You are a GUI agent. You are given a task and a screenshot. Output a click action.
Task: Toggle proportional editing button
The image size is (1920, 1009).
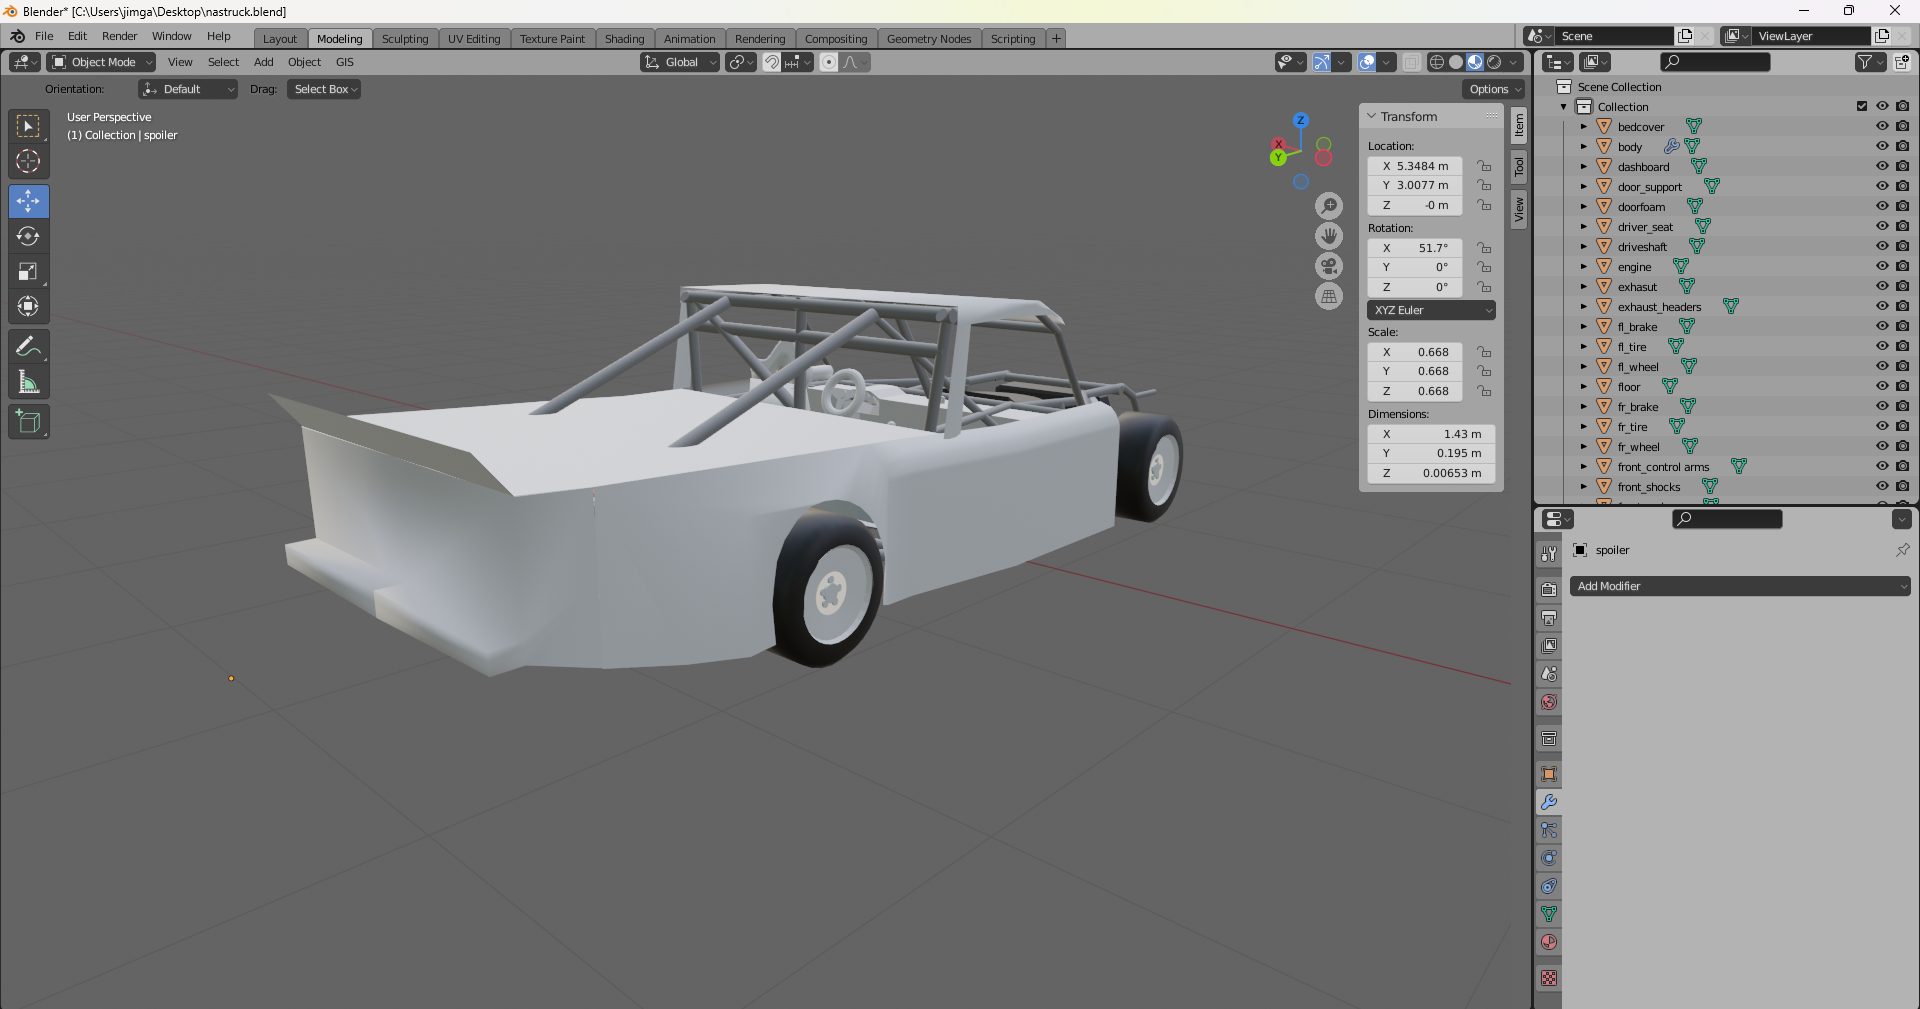point(828,62)
